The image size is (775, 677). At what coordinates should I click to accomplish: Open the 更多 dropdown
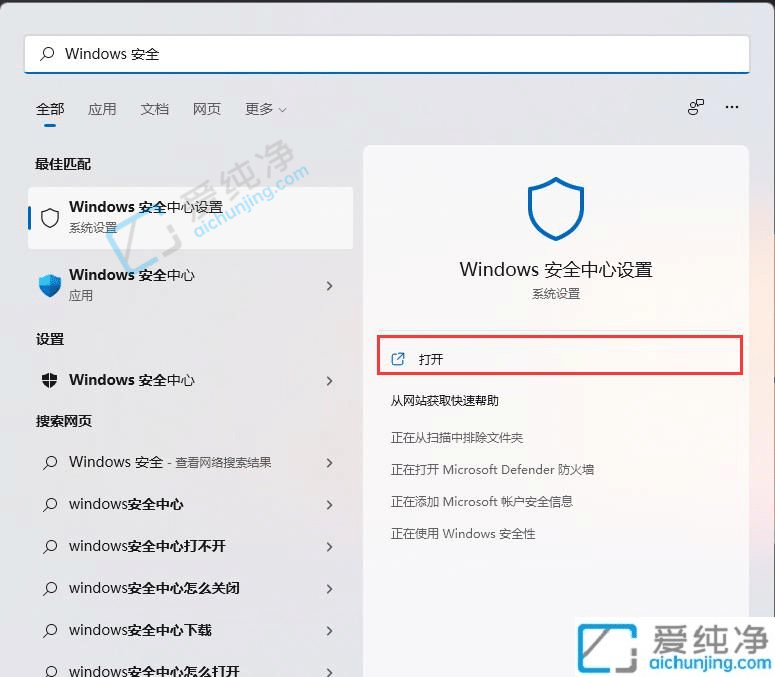click(x=265, y=109)
